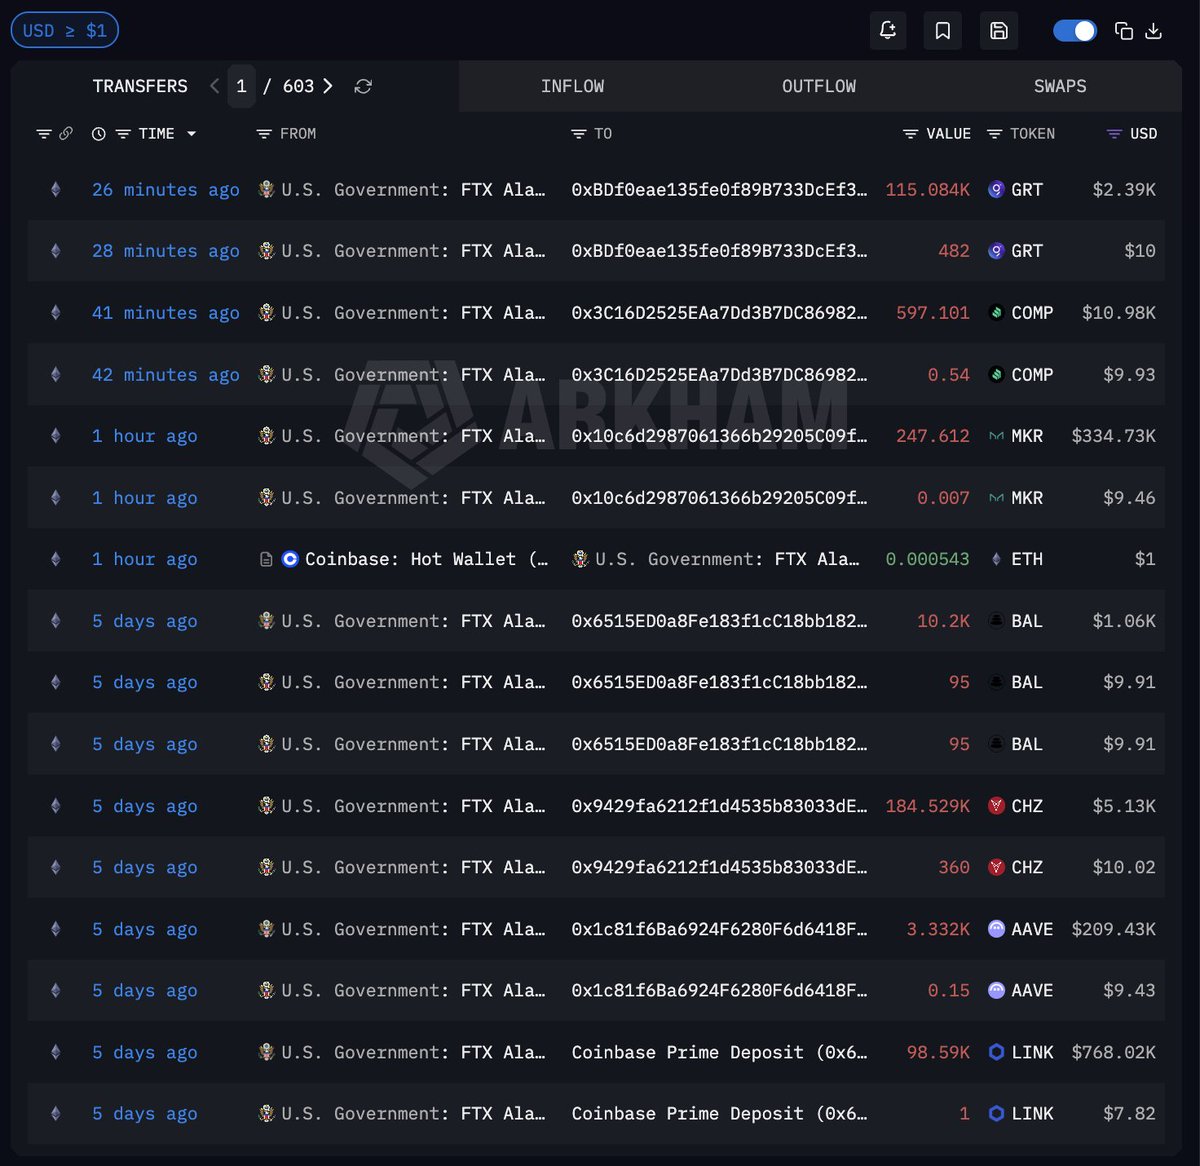
Task: Click the $768.02K USD value
Action: [1113, 1052]
